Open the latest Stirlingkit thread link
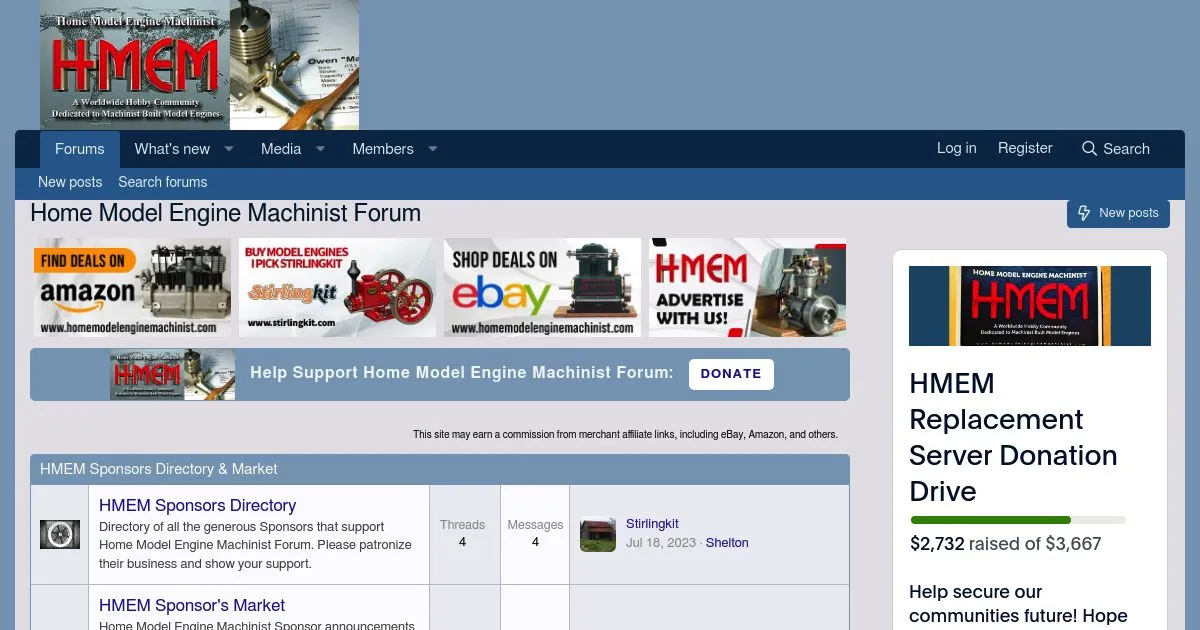 652,524
